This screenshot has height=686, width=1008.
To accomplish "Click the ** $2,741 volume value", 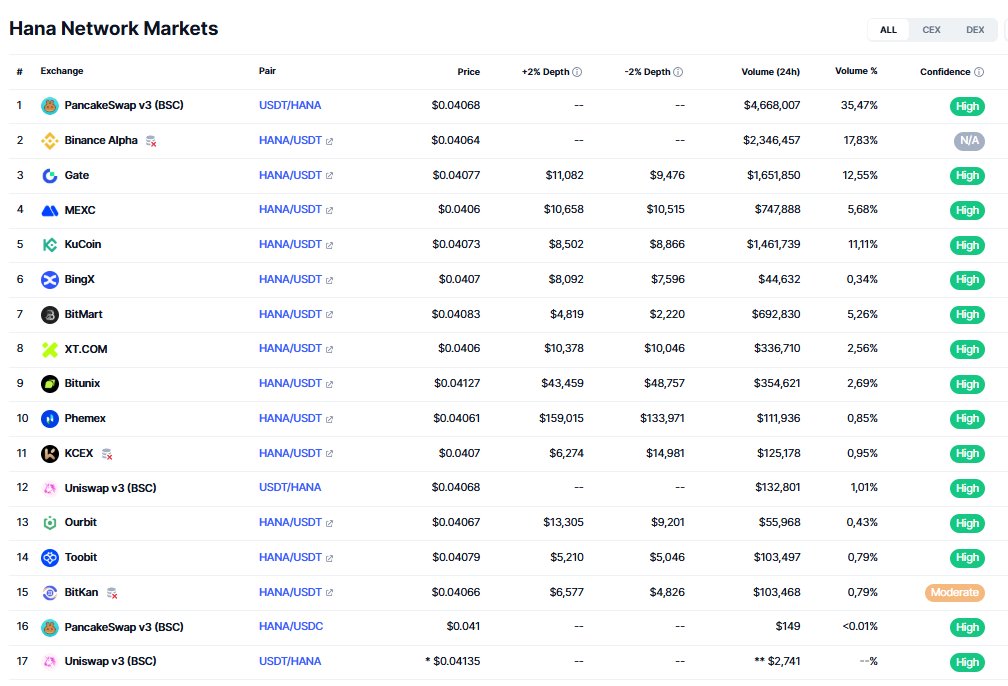I will [x=777, y=662].
